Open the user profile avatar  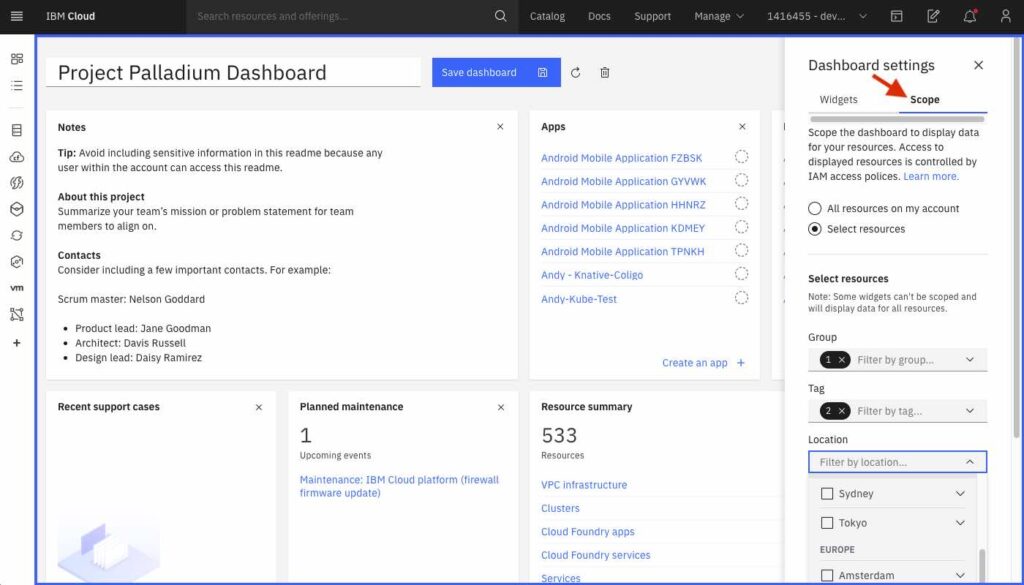point(1006,16)
